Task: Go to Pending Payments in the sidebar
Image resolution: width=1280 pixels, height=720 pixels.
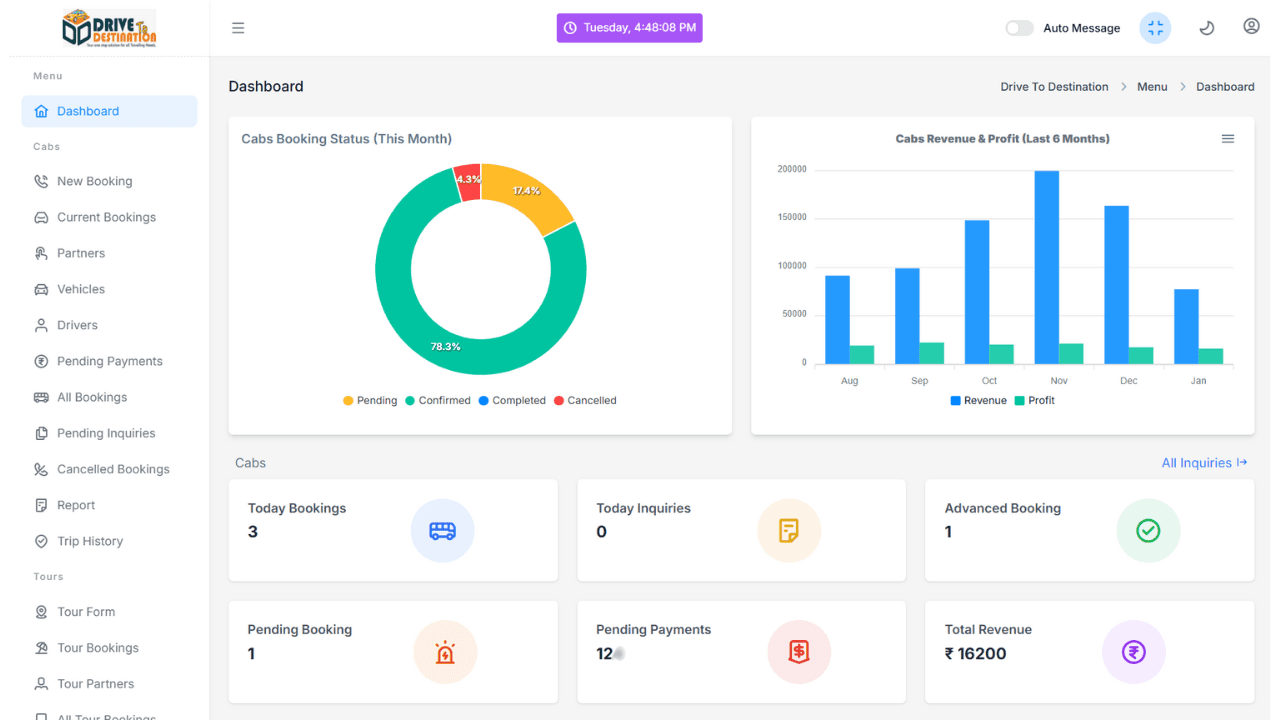Action: click(109, 361)
